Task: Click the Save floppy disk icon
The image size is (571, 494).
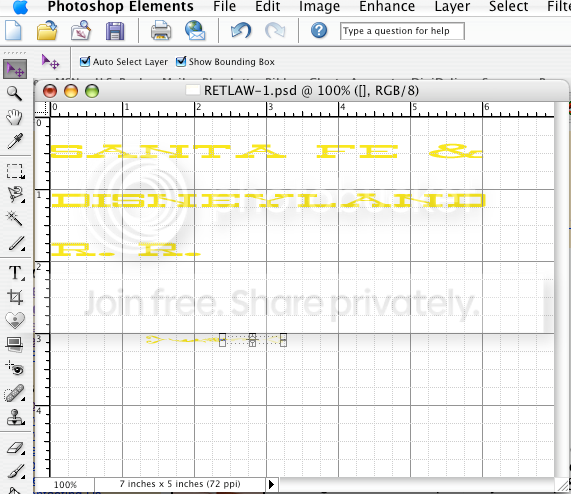Action: 115,31
